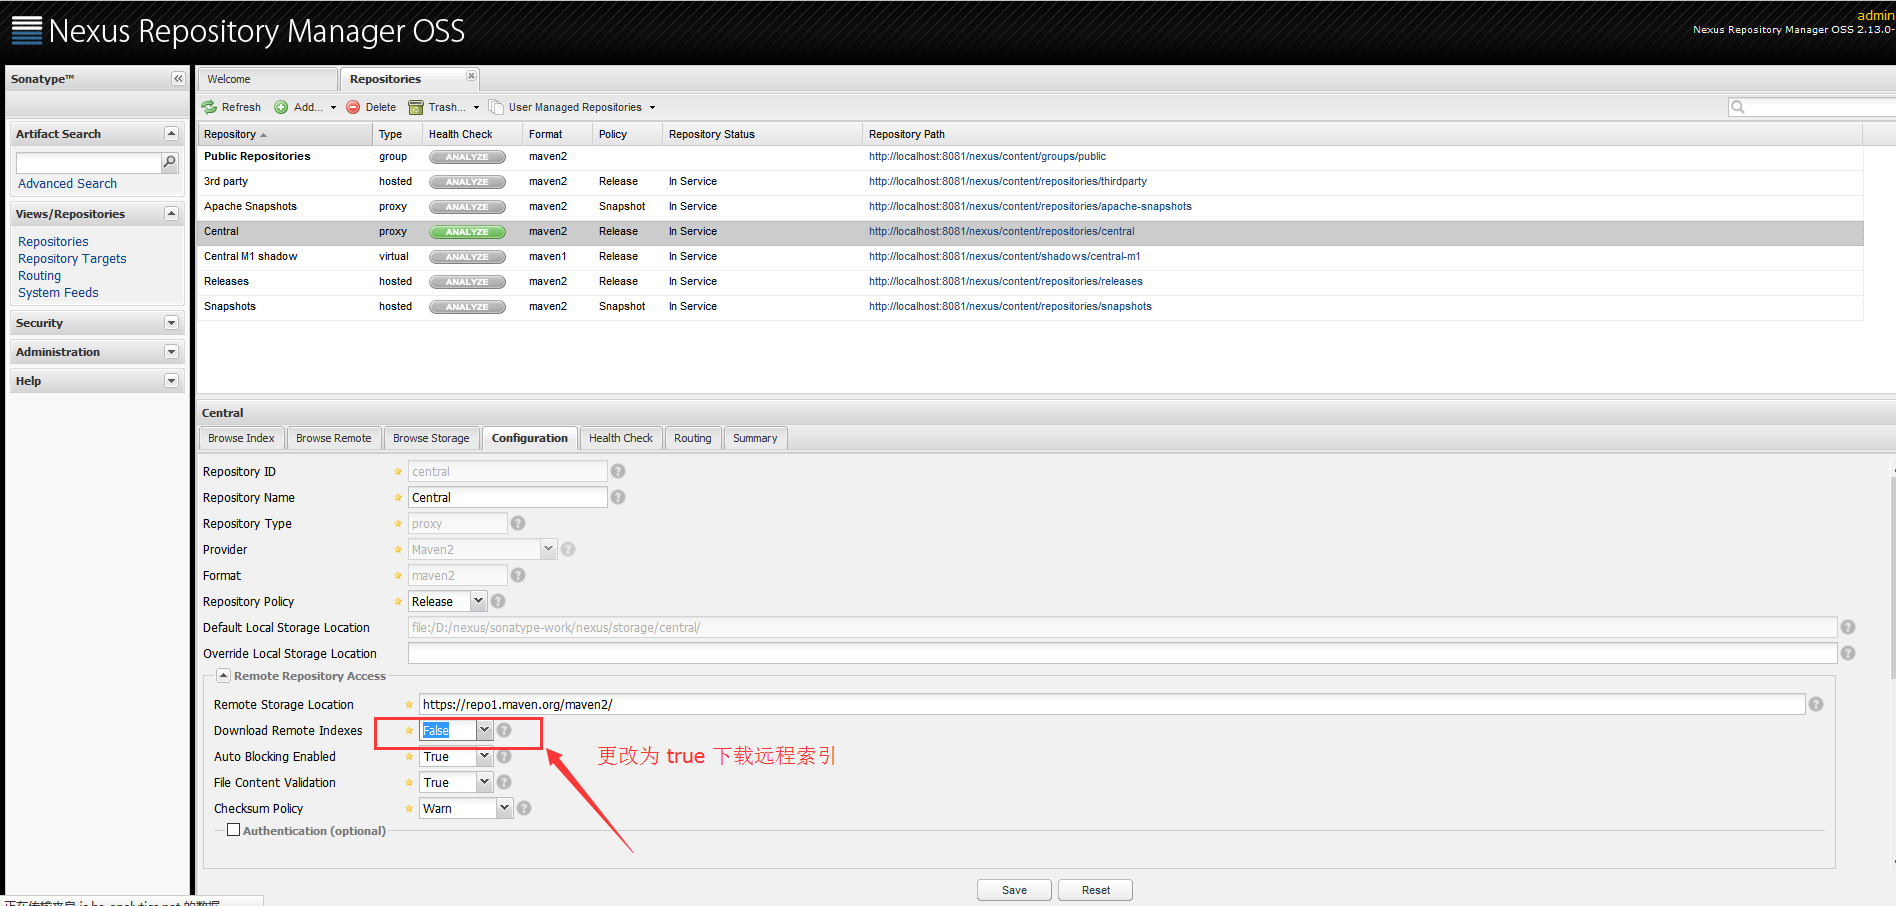This screenshot has height=906, width=1896.
Task: Collapse the Remote Repository Access section
Action: point(224,676)
